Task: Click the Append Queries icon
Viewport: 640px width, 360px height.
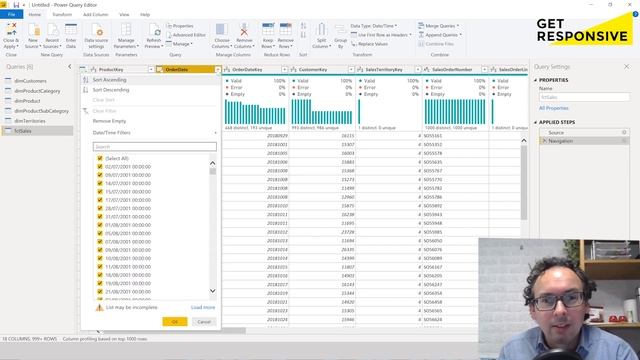Action: point(421,35)
